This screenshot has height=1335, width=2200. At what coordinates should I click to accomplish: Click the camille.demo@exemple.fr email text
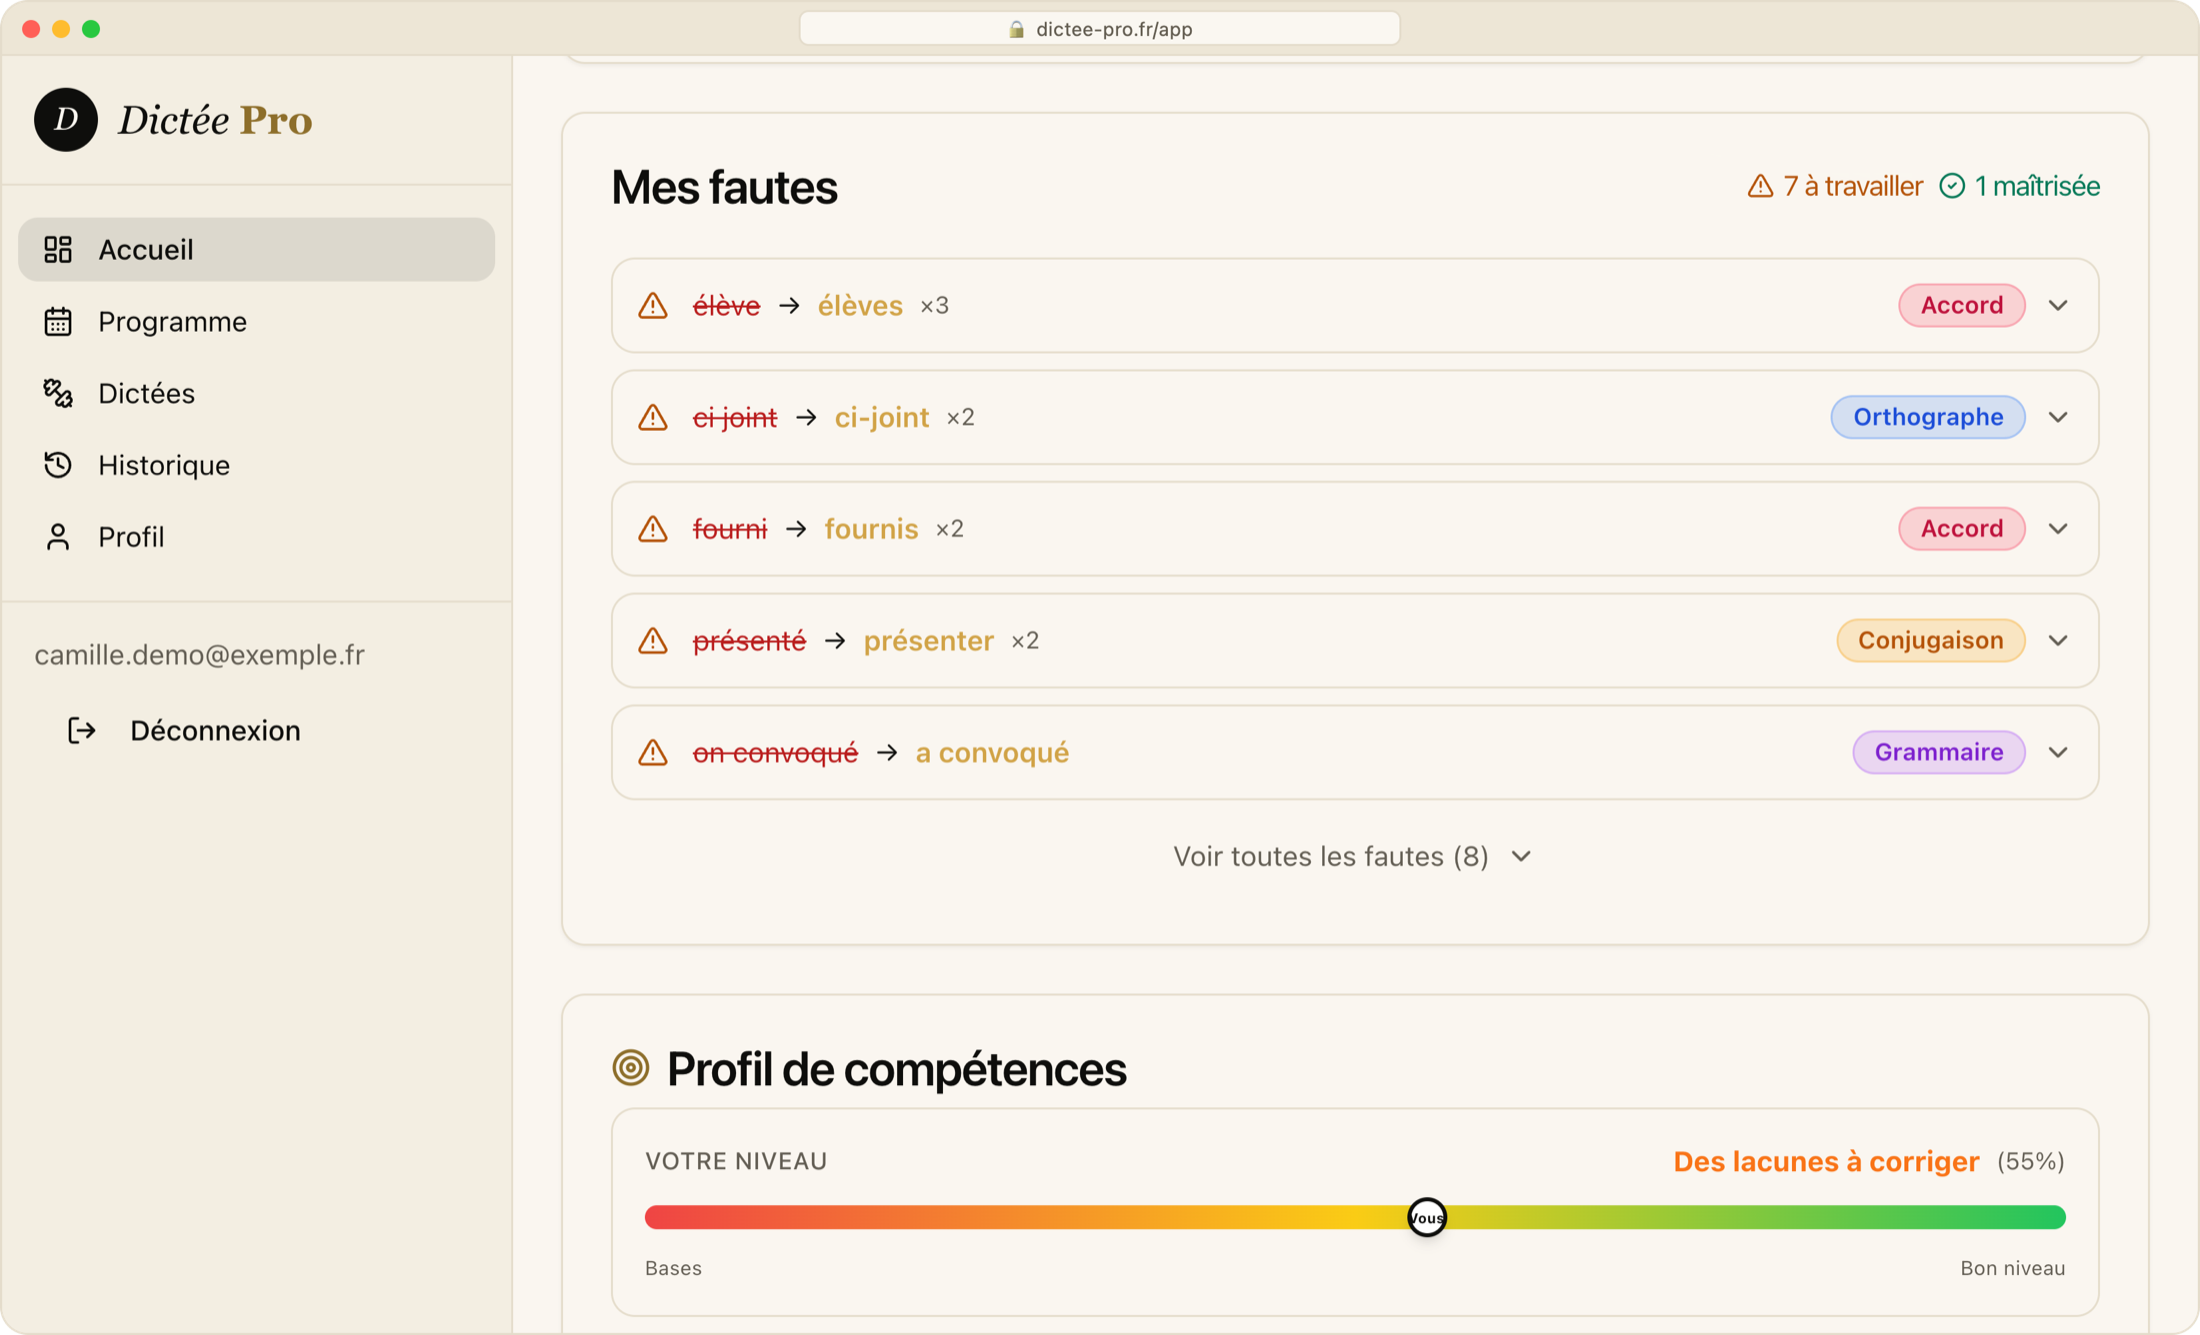click(200, 654)
